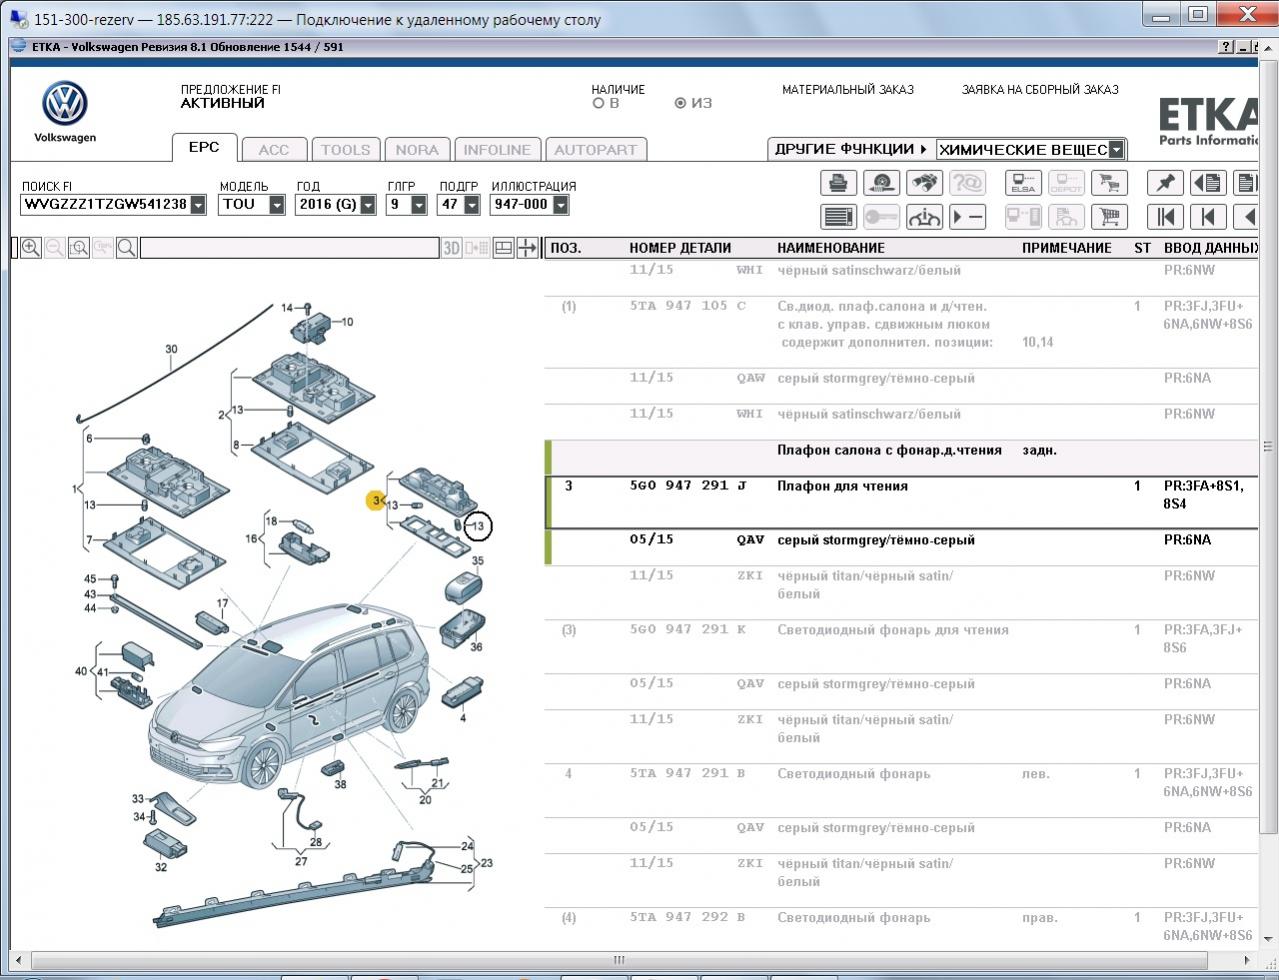Click help '?' button in ETKA title bar
The height and width of the screenshot is (980, 1279).
click(1226, 47)
